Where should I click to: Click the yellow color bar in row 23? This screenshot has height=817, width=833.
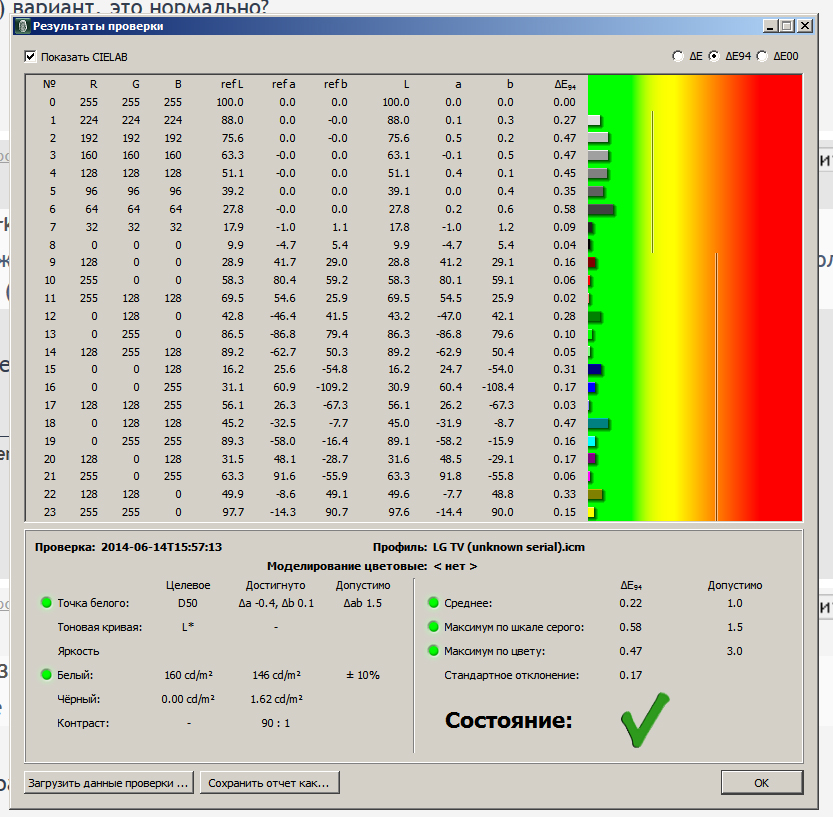pyautogui.click(x=591, y=513)
